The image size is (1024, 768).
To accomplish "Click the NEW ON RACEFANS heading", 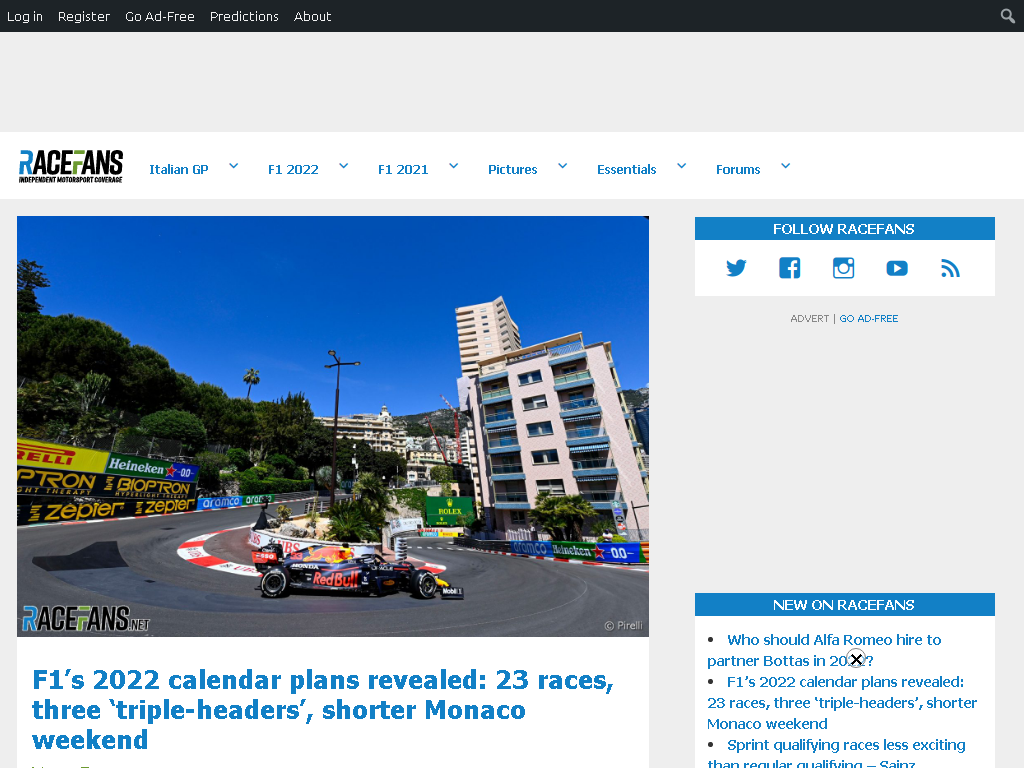I will (x=844, y=605).
